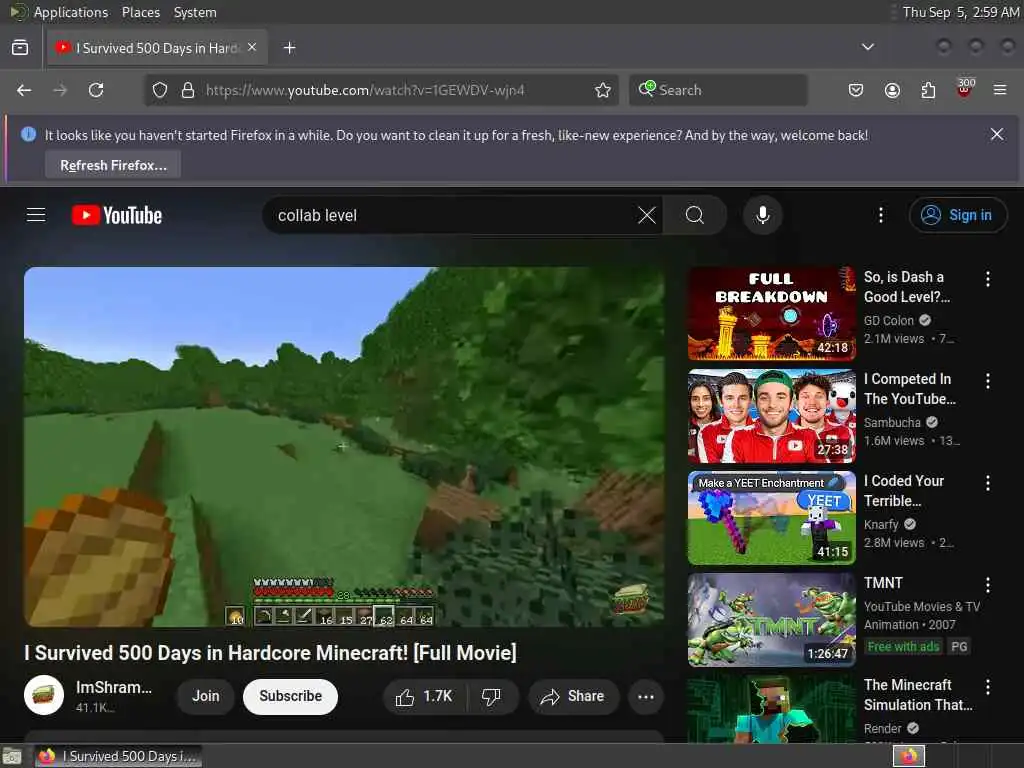Open 'So, is Dash a Good Level' thumbnail
Image resolution: width=1024 pixels, height=768 pixels.
point(771,313)
